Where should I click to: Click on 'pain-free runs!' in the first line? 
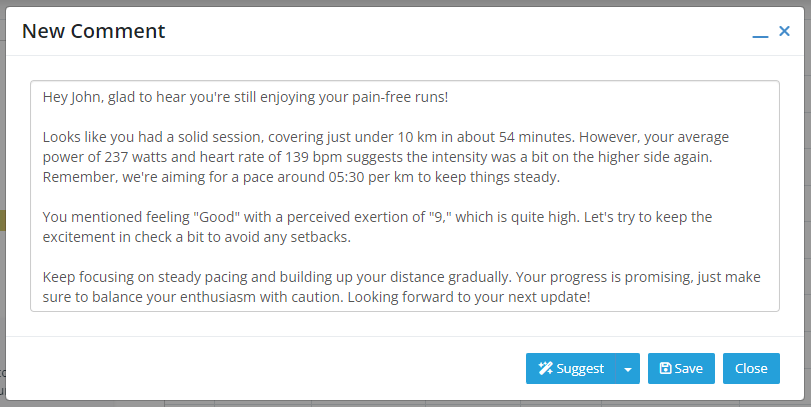(400, 97)
